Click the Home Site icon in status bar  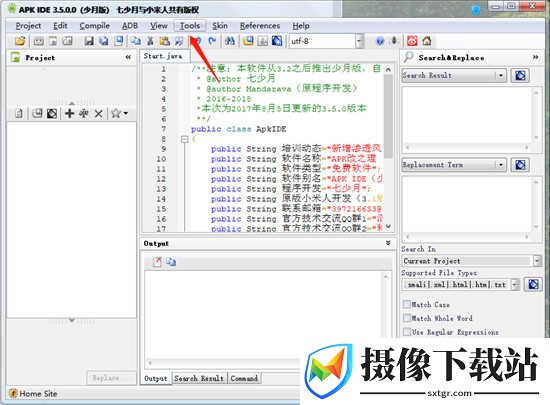[x=13, y=394]
